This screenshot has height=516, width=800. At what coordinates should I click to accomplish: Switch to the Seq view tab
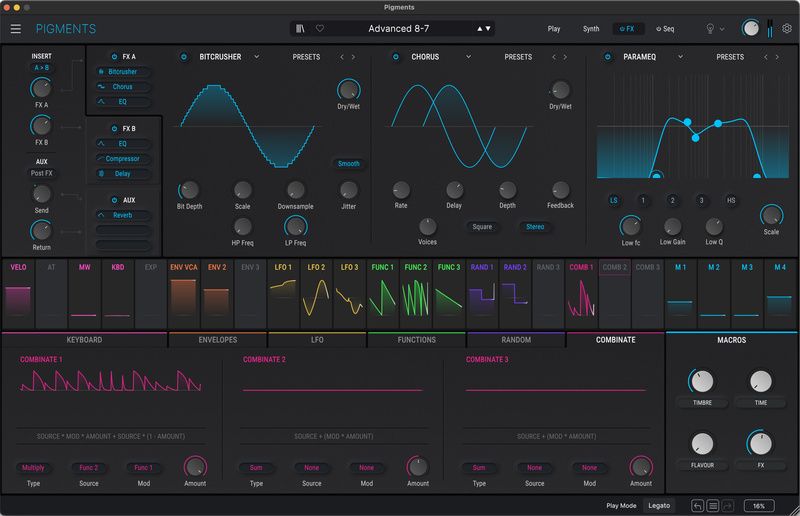coord(665,29)
